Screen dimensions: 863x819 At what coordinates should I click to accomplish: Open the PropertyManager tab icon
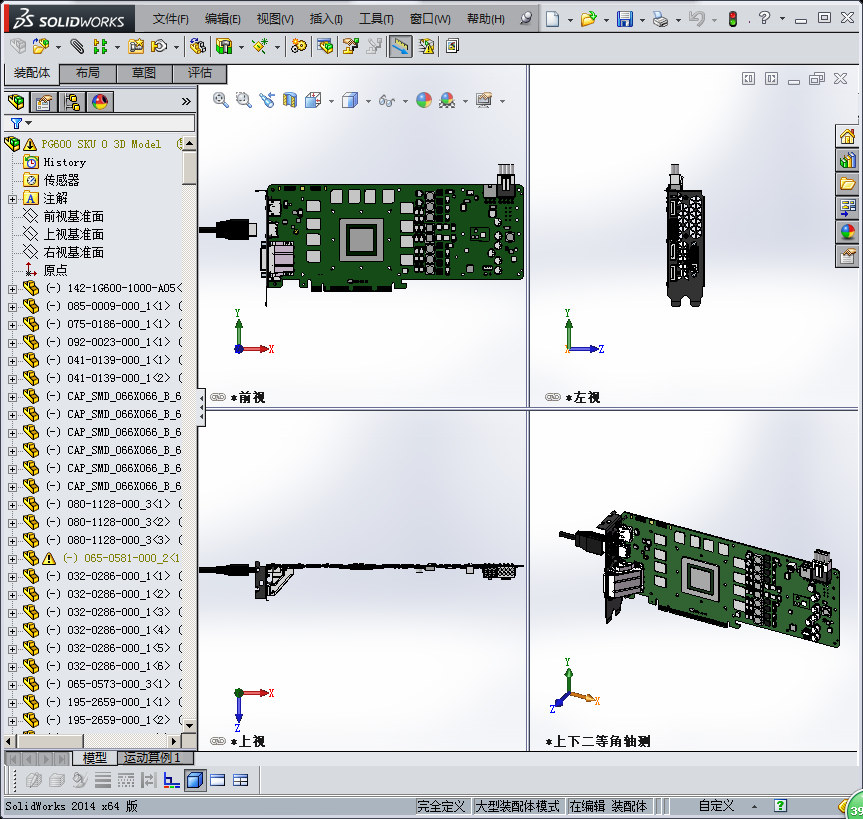pyautogui.click(x=43, y=102)
